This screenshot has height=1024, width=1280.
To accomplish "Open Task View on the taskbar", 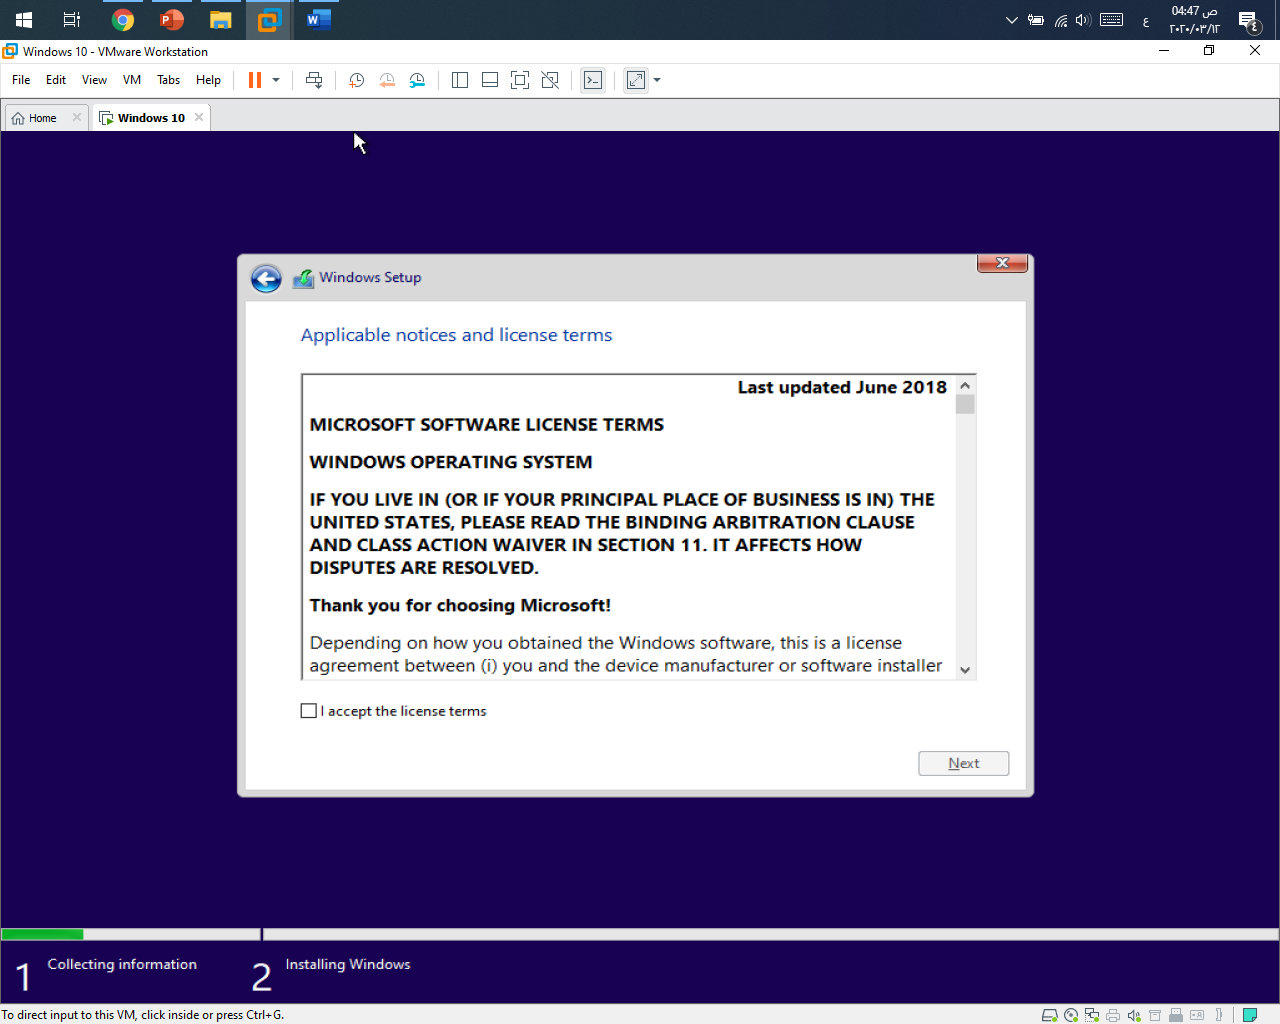I will pos(72,20).
